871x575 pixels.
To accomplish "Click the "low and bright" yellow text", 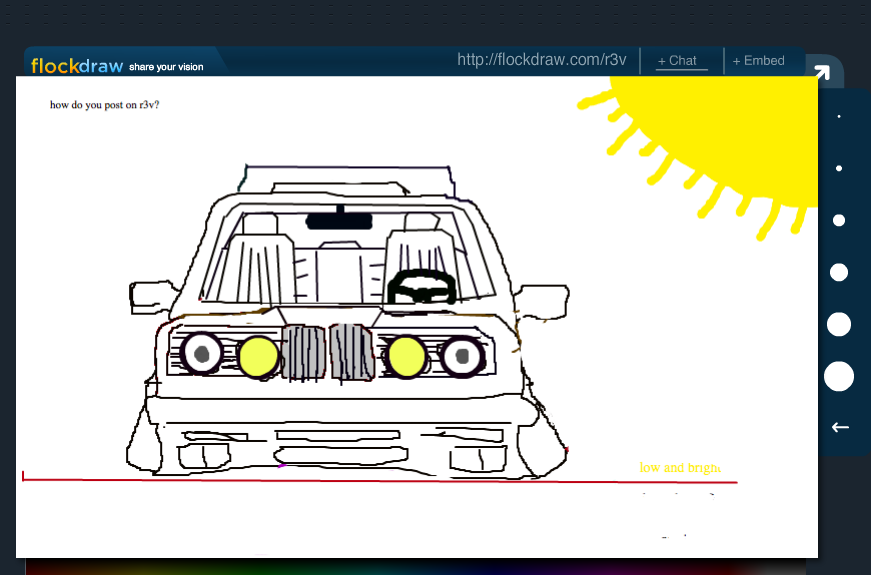I will tap(679, 468).
